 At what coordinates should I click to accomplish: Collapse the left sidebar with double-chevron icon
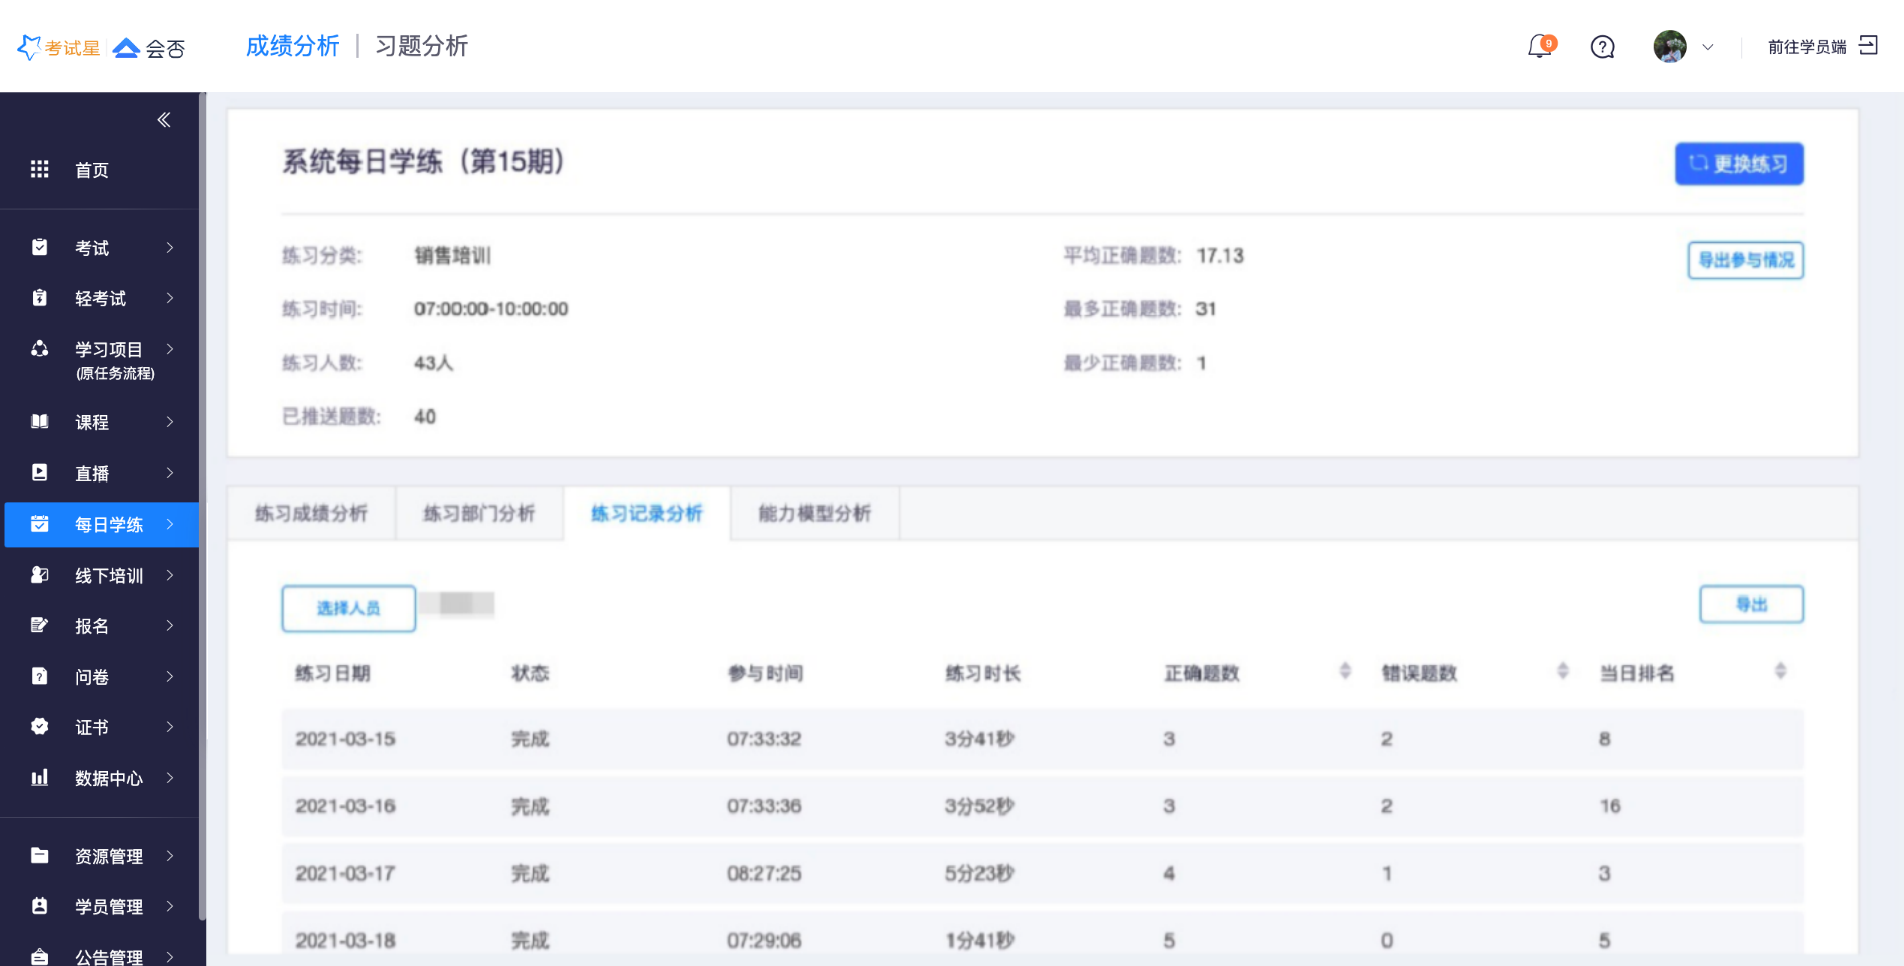(164, 120)
